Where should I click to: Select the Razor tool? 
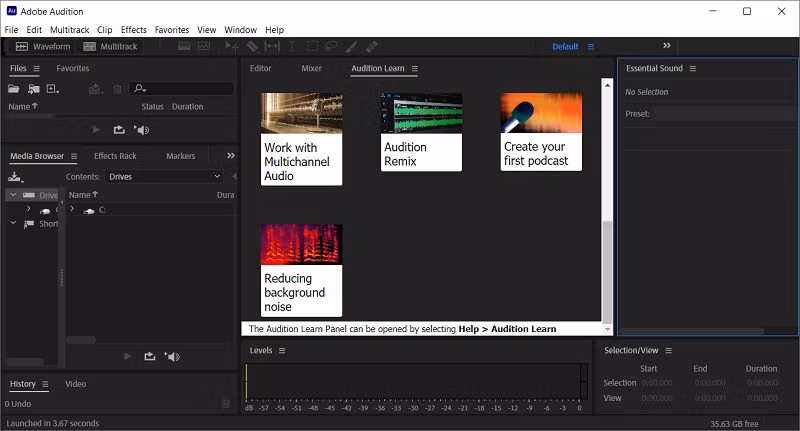(x=252, y=46)
